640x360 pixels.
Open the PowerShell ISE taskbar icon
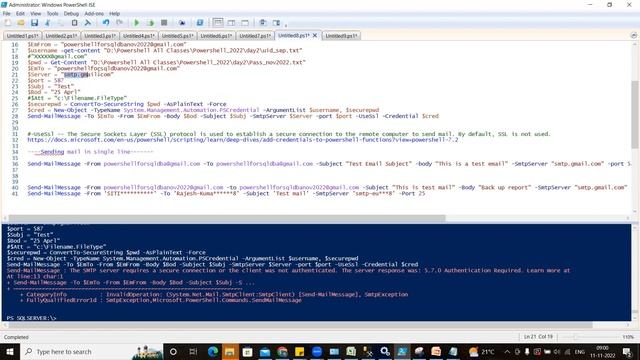click(x=402, y=351)
